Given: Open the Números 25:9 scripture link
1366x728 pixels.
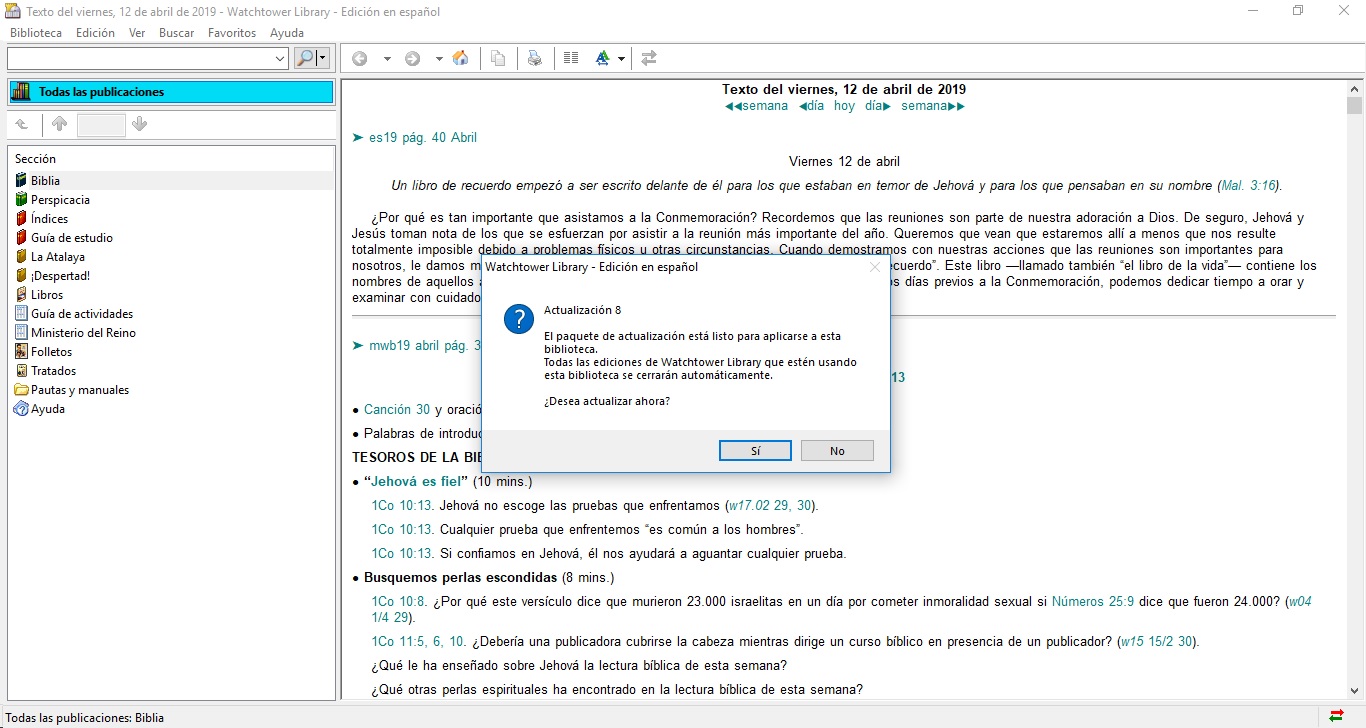Looking at the screenshot, I should pos(1093,602).
